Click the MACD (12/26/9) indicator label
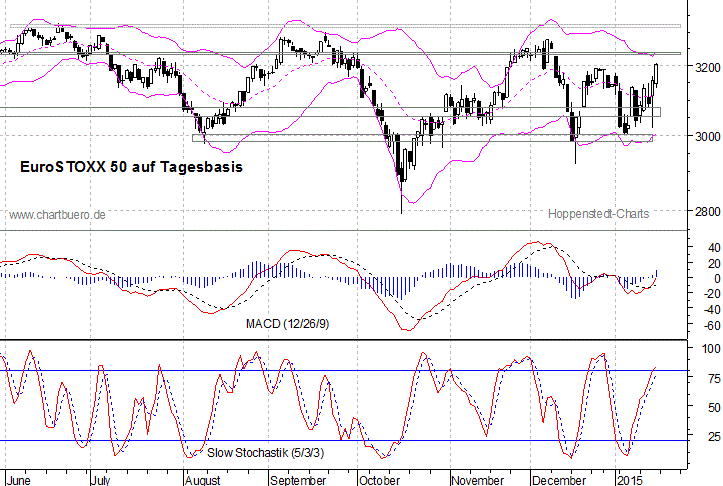This screenshot has height=486, width=723. tap(288, 324)
